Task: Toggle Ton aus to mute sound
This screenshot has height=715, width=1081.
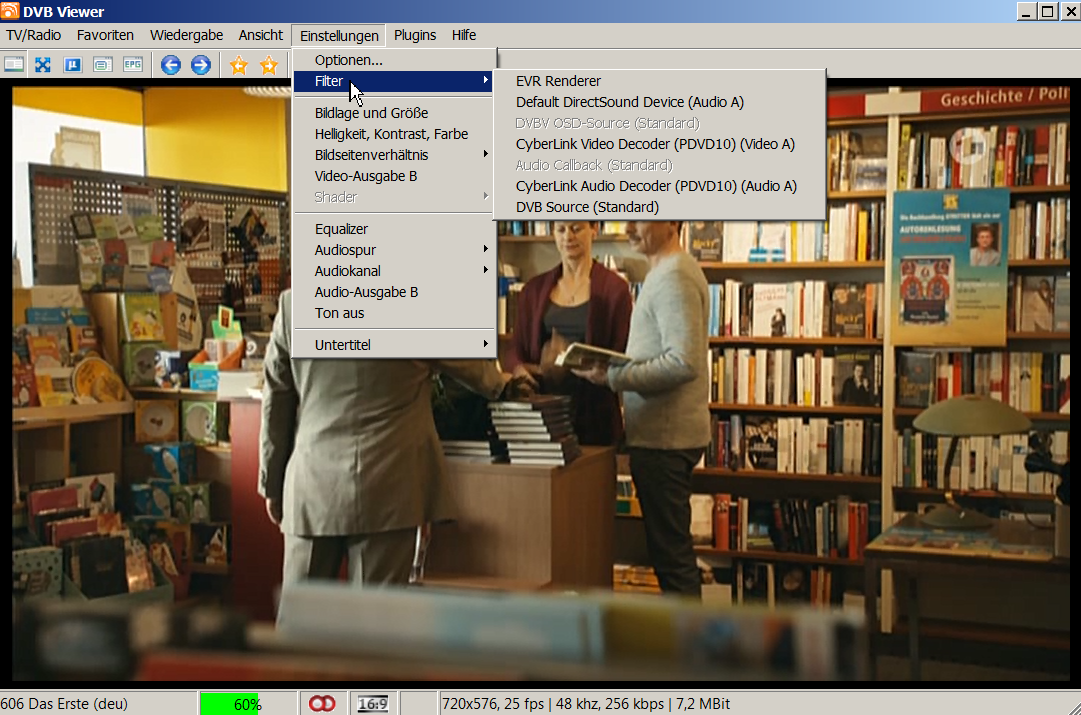Action: [x=340, y=313]
